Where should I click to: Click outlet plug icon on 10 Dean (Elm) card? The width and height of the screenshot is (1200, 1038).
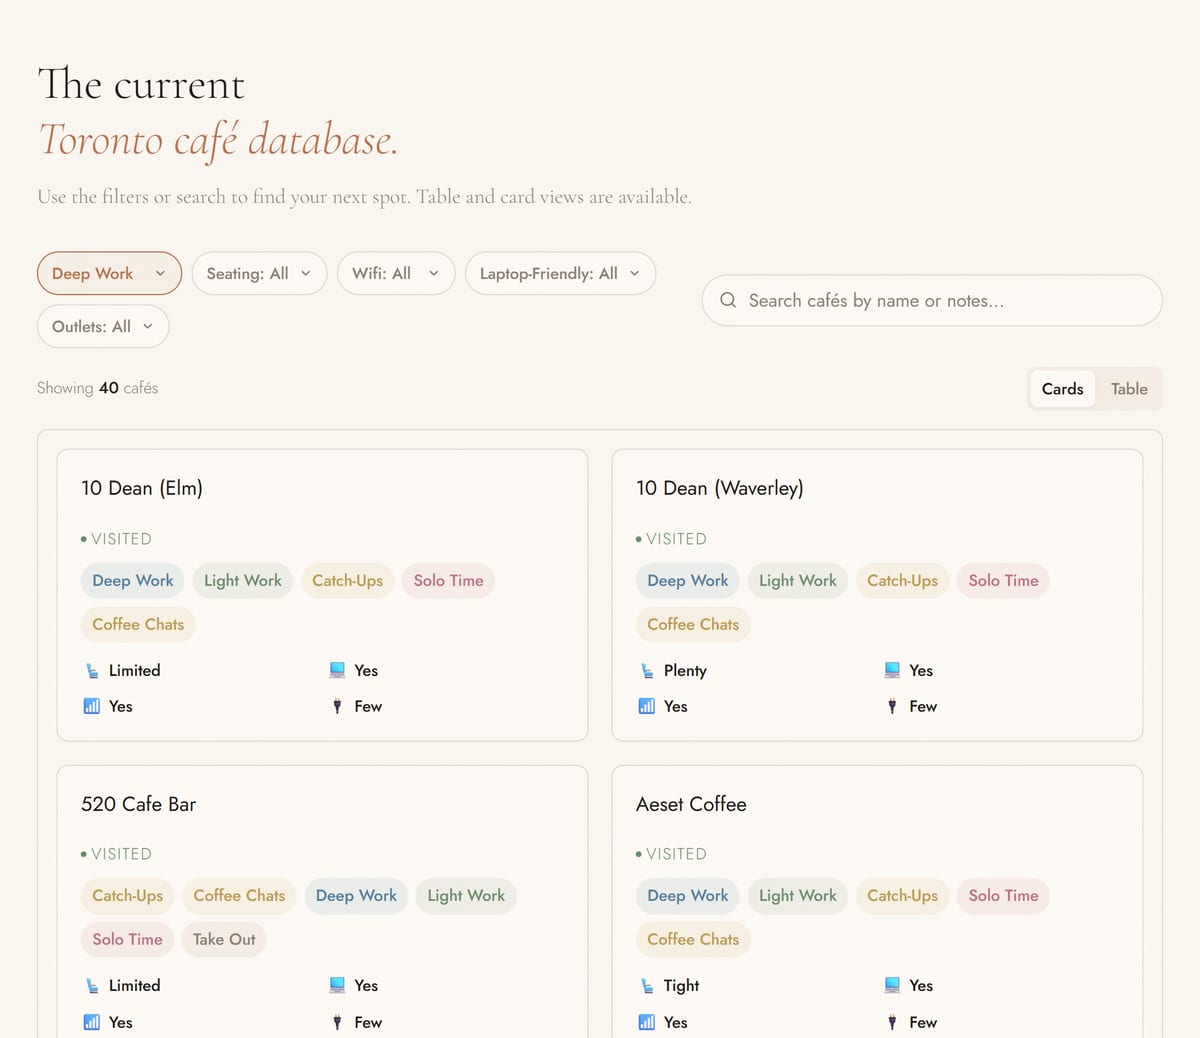pyautogui.click(x=337, y=706)
